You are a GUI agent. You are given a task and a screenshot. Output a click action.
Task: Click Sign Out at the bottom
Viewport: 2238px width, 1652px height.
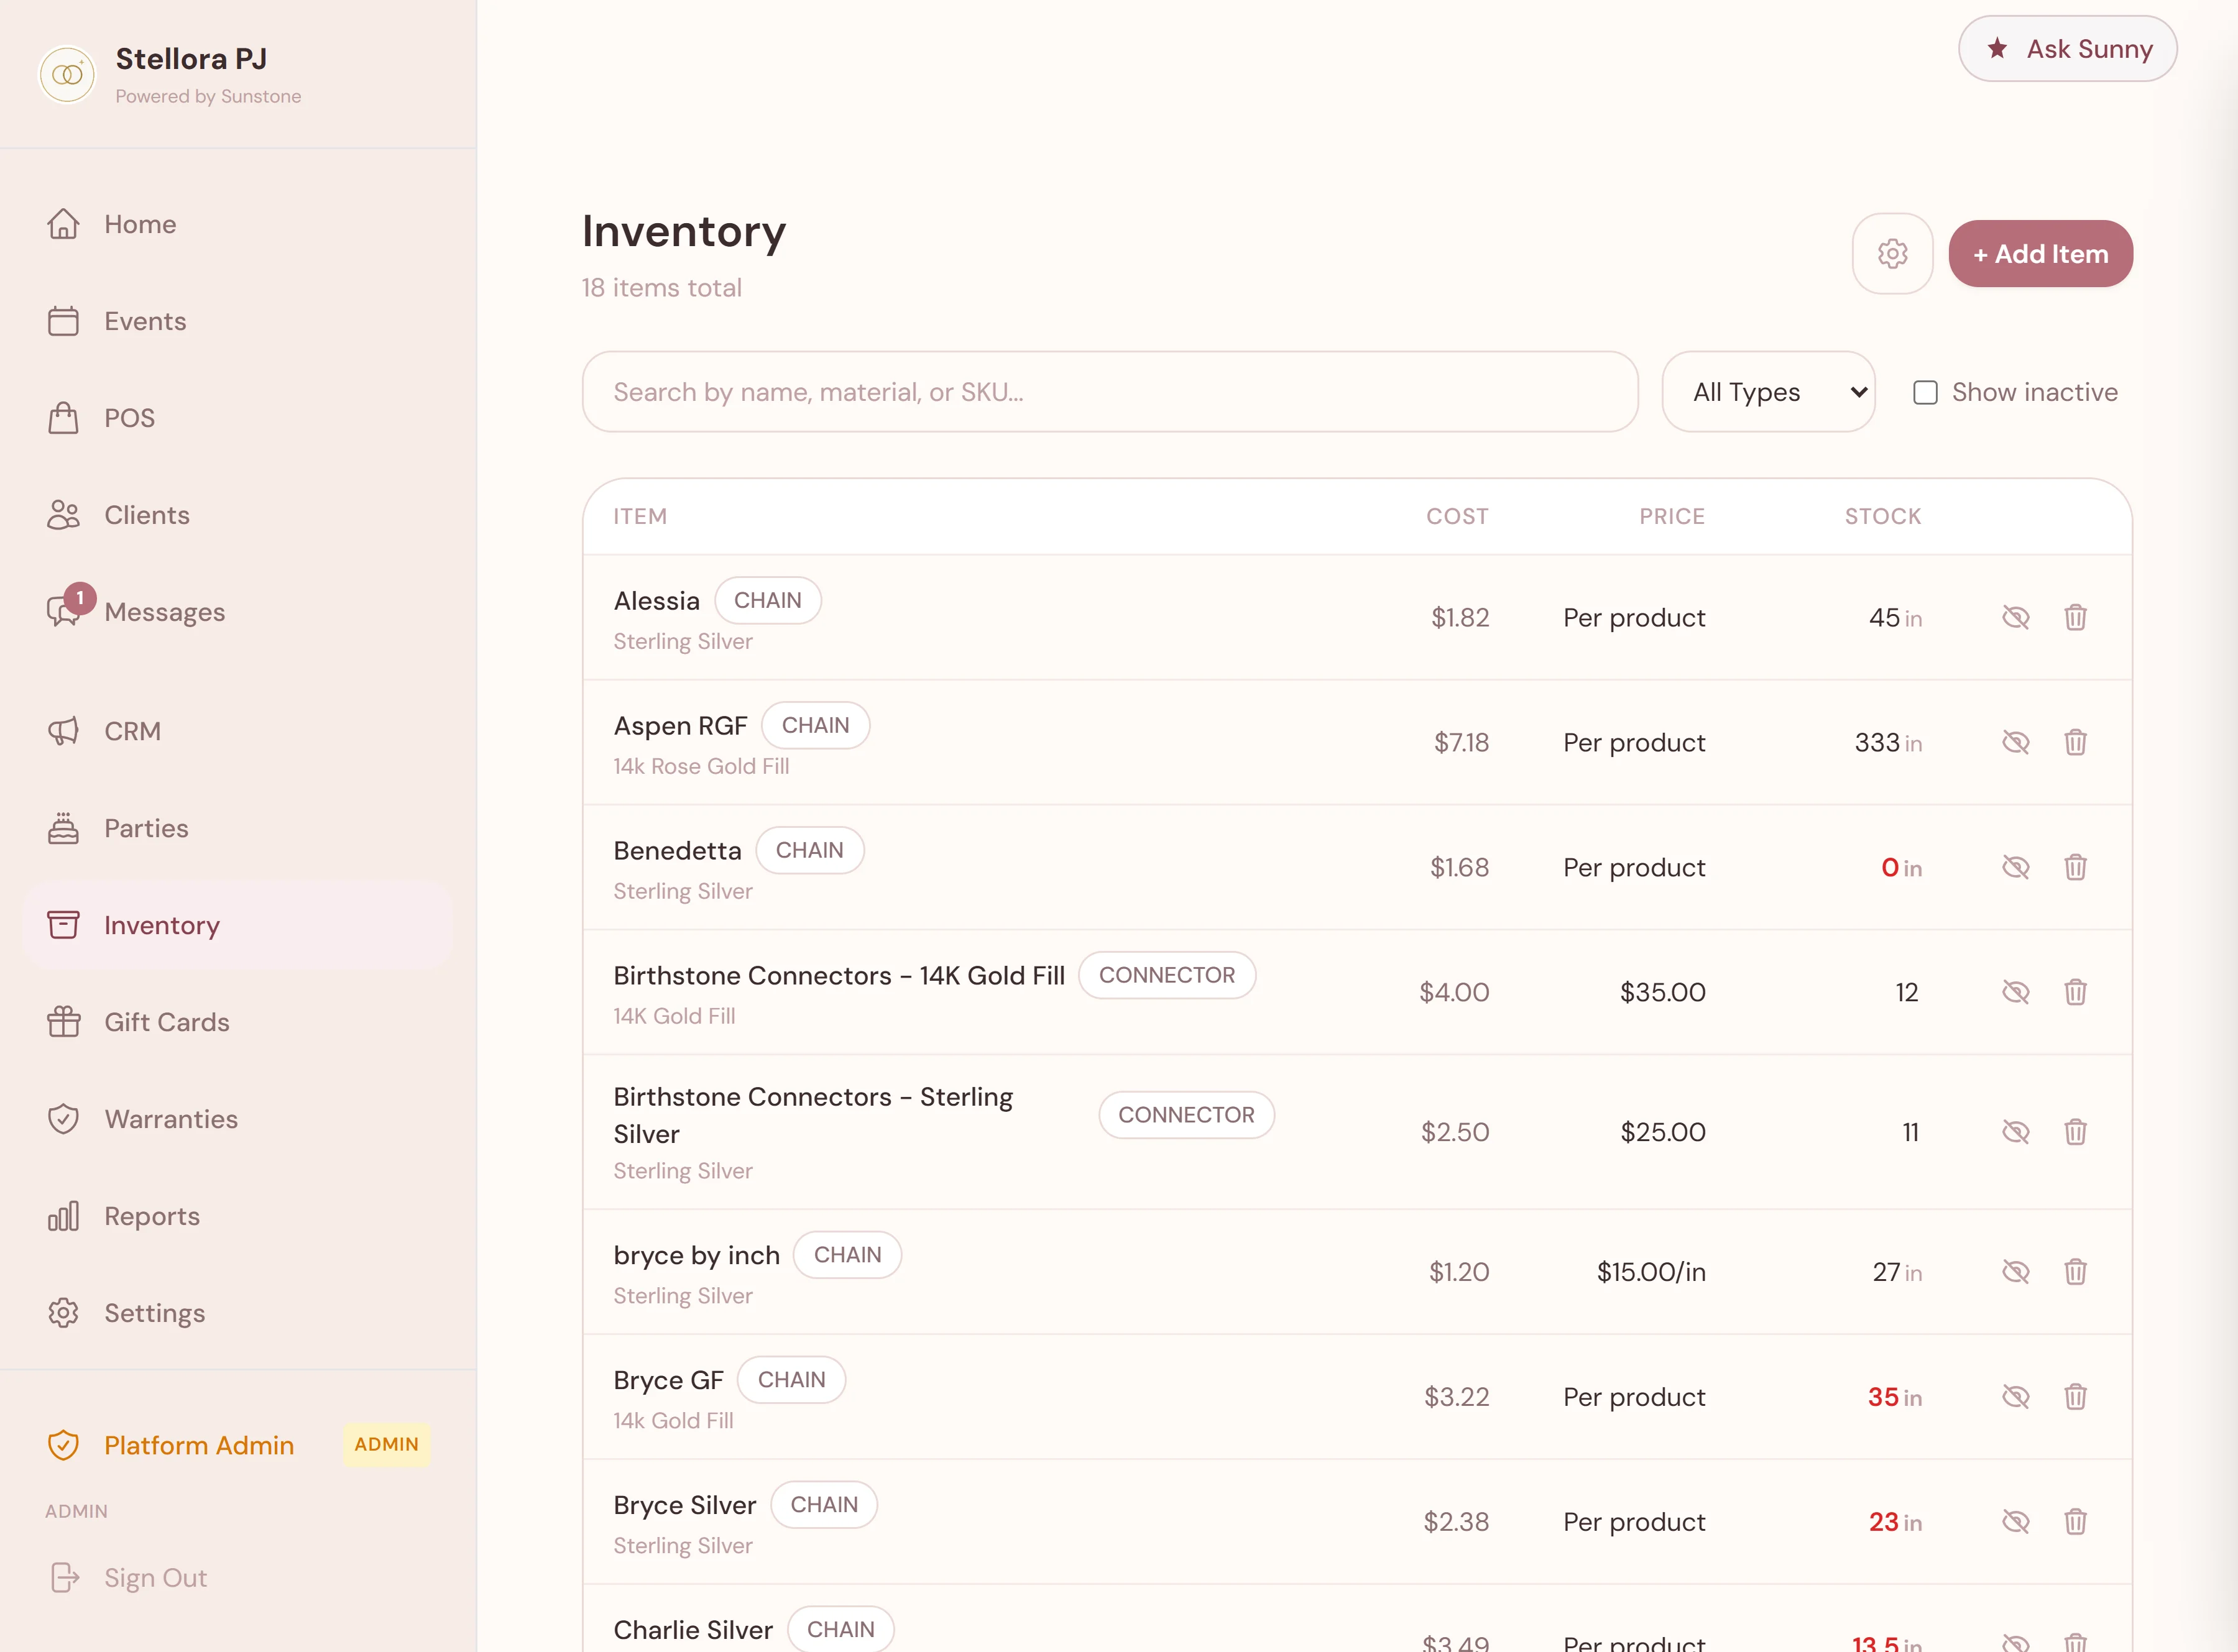(155, 1577)
